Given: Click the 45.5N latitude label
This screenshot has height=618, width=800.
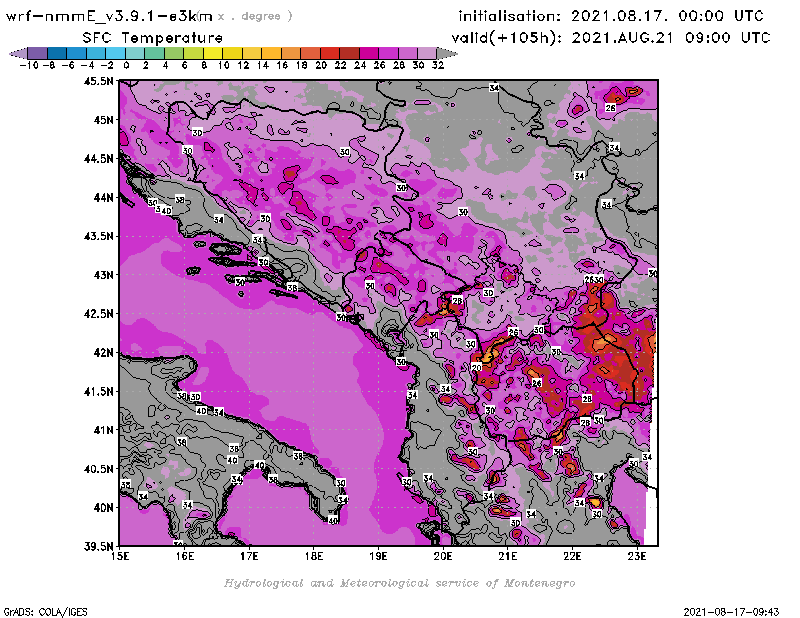Looking at the screenshot, I should click(98, 81).
